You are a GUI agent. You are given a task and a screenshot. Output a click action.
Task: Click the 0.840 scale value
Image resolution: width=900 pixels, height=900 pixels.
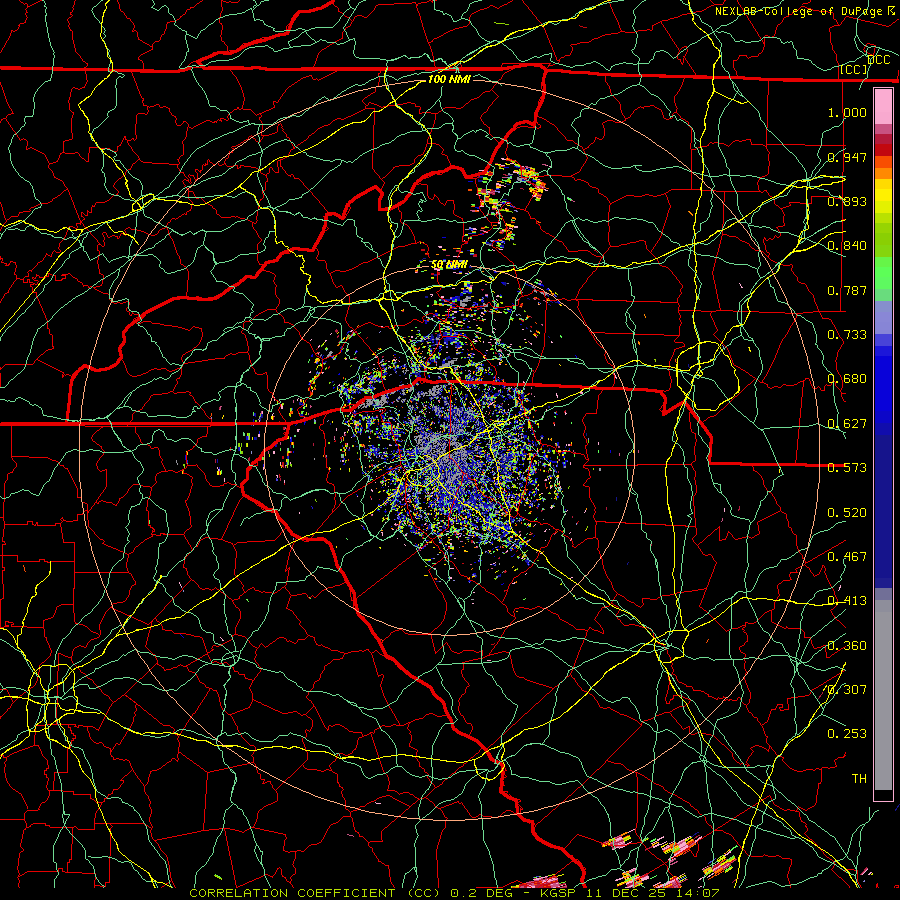[847, 246]
